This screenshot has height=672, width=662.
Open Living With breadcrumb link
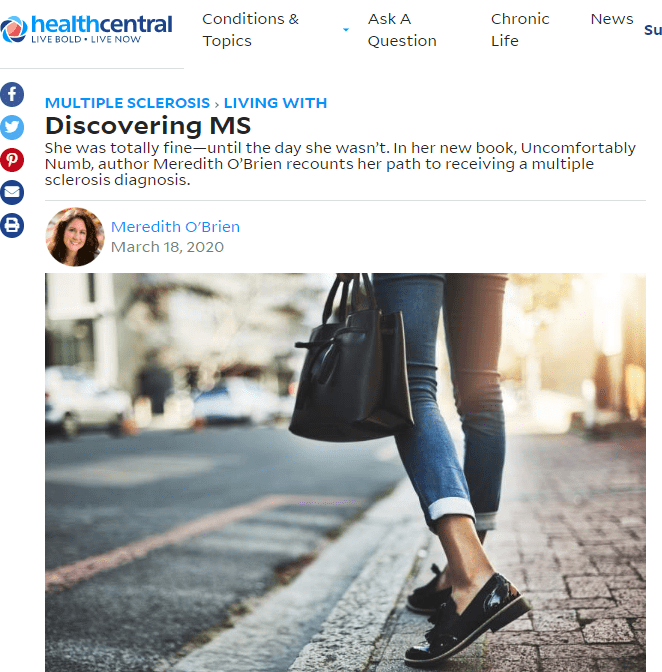coord(275,103)
